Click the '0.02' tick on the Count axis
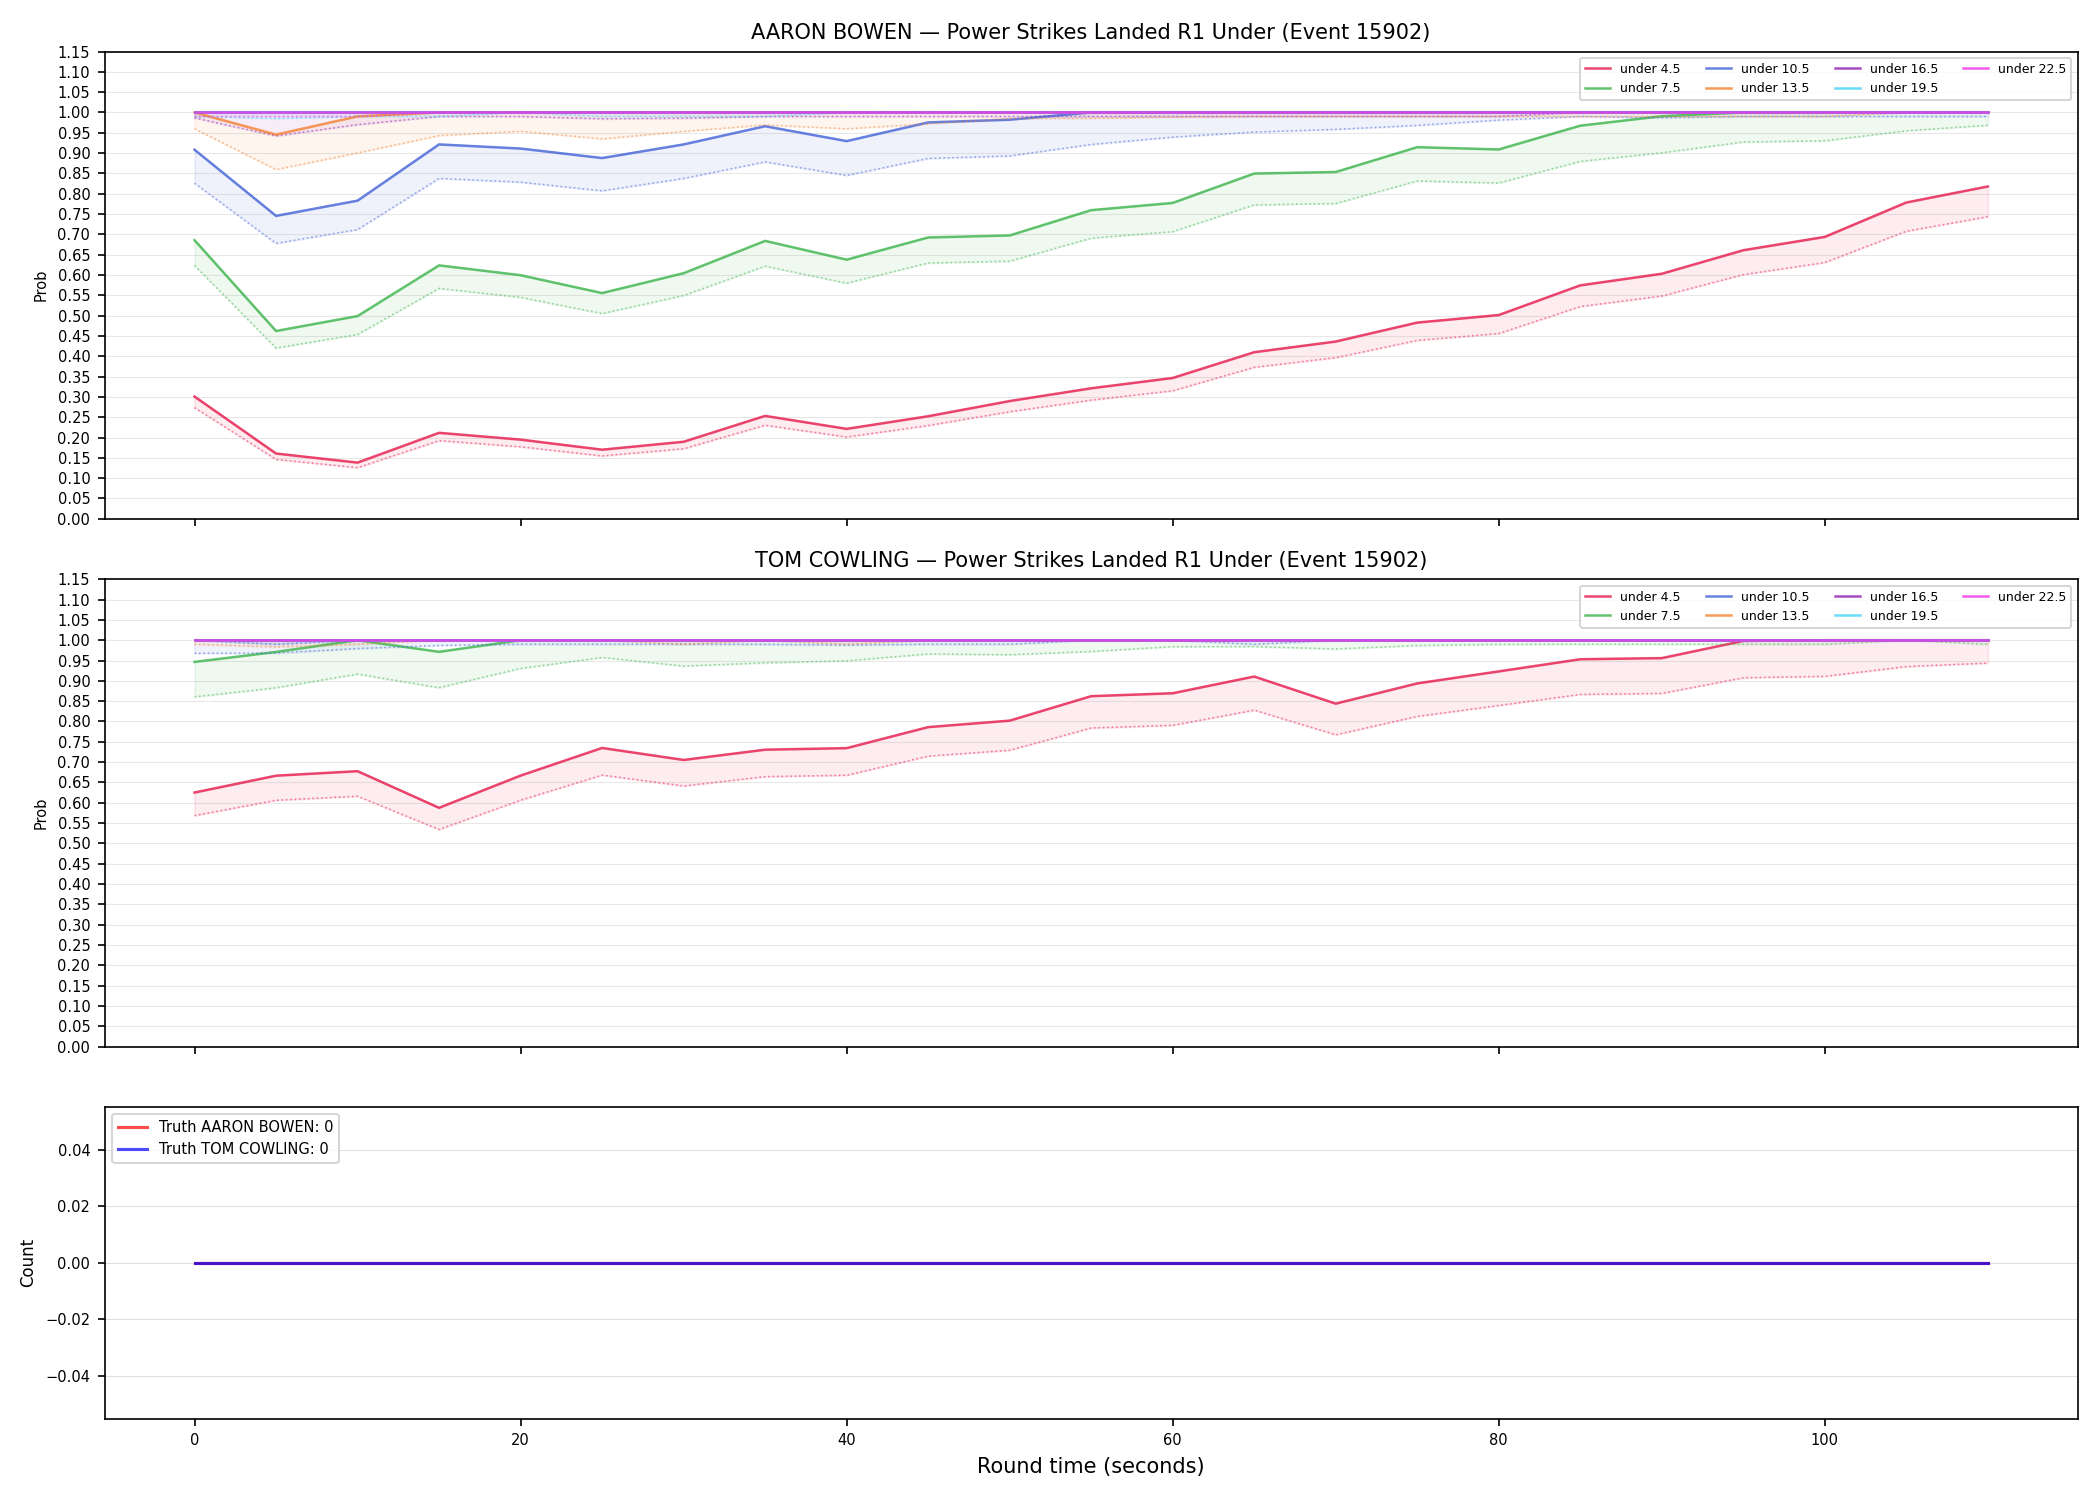The width and height of the screenshot is (2100, 1500). tap(74, 1207)
